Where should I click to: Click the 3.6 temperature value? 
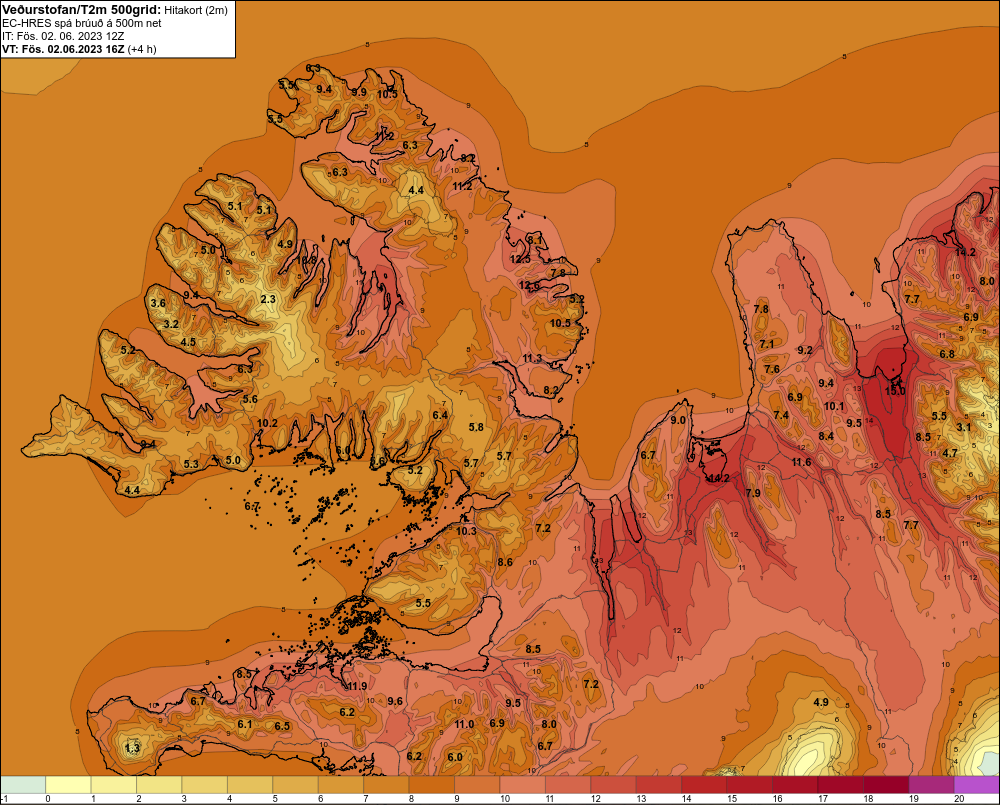pos(158,303)
